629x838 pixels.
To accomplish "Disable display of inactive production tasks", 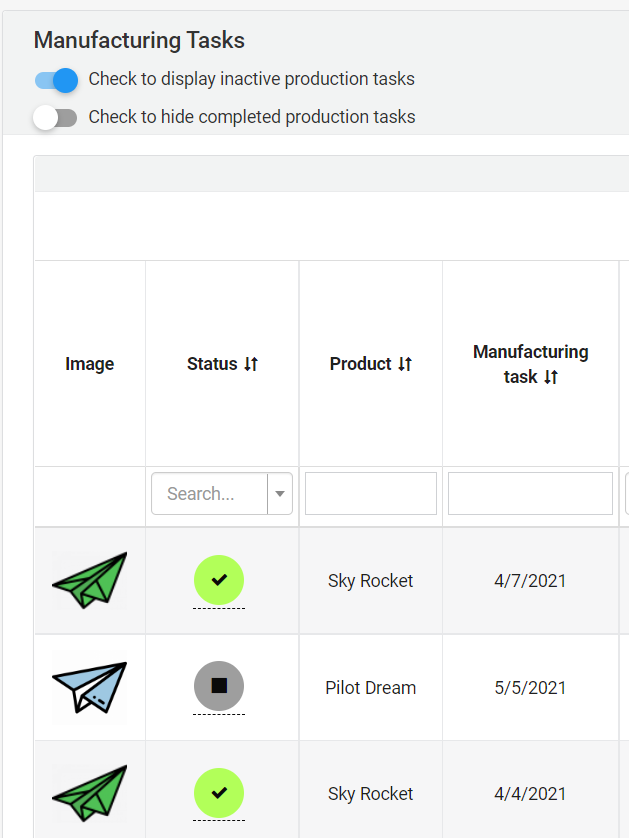I will (56, 80).
